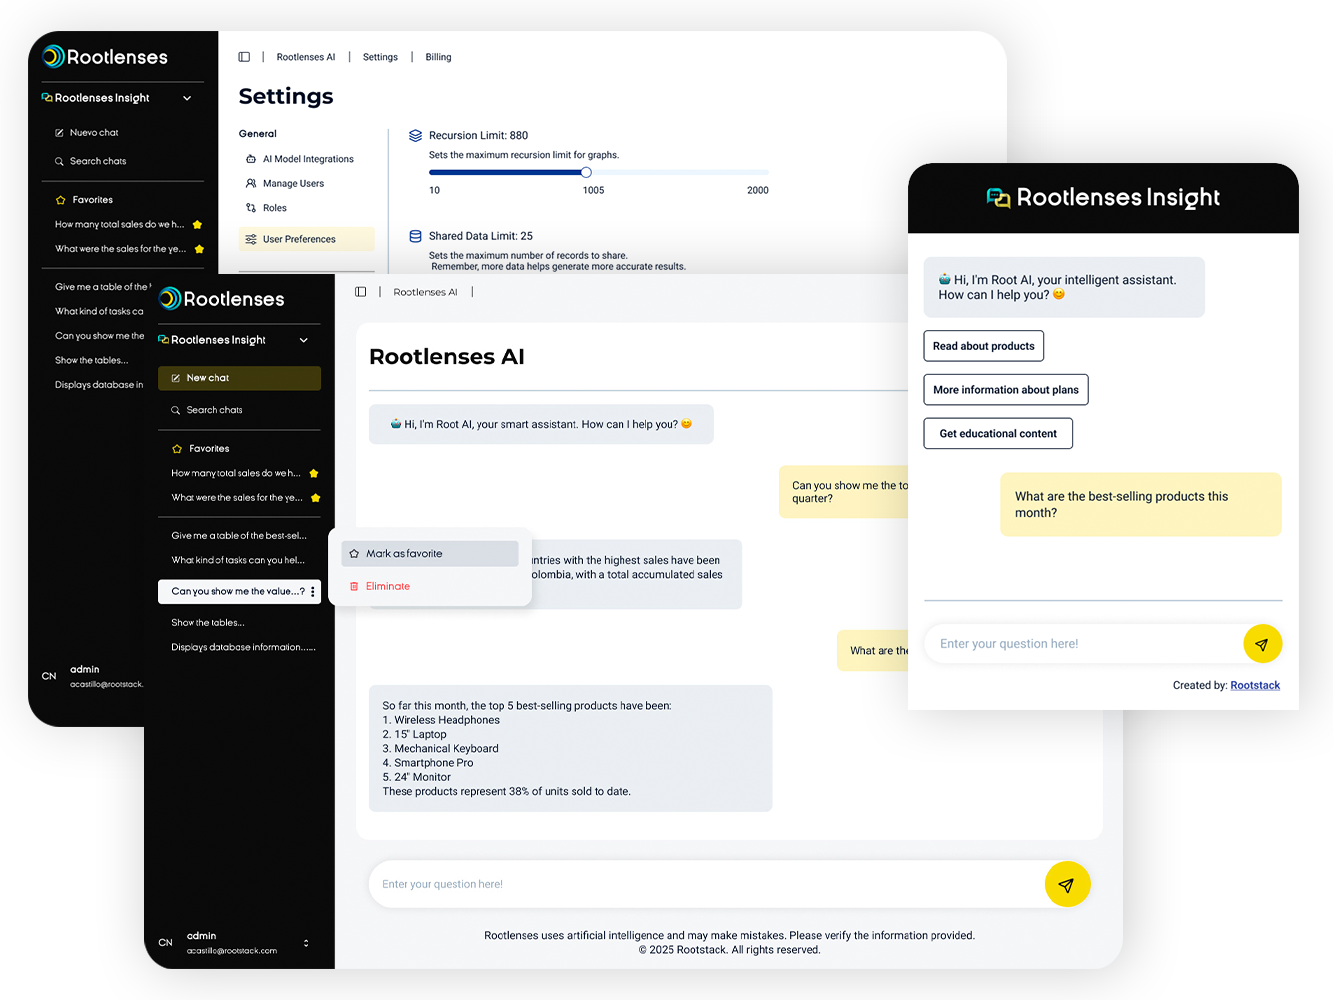The height and width of the screenshot is (1000, 1333).
Task: Click the AI Model Integrations icon in Settings
Action: [x=250, y=158]
